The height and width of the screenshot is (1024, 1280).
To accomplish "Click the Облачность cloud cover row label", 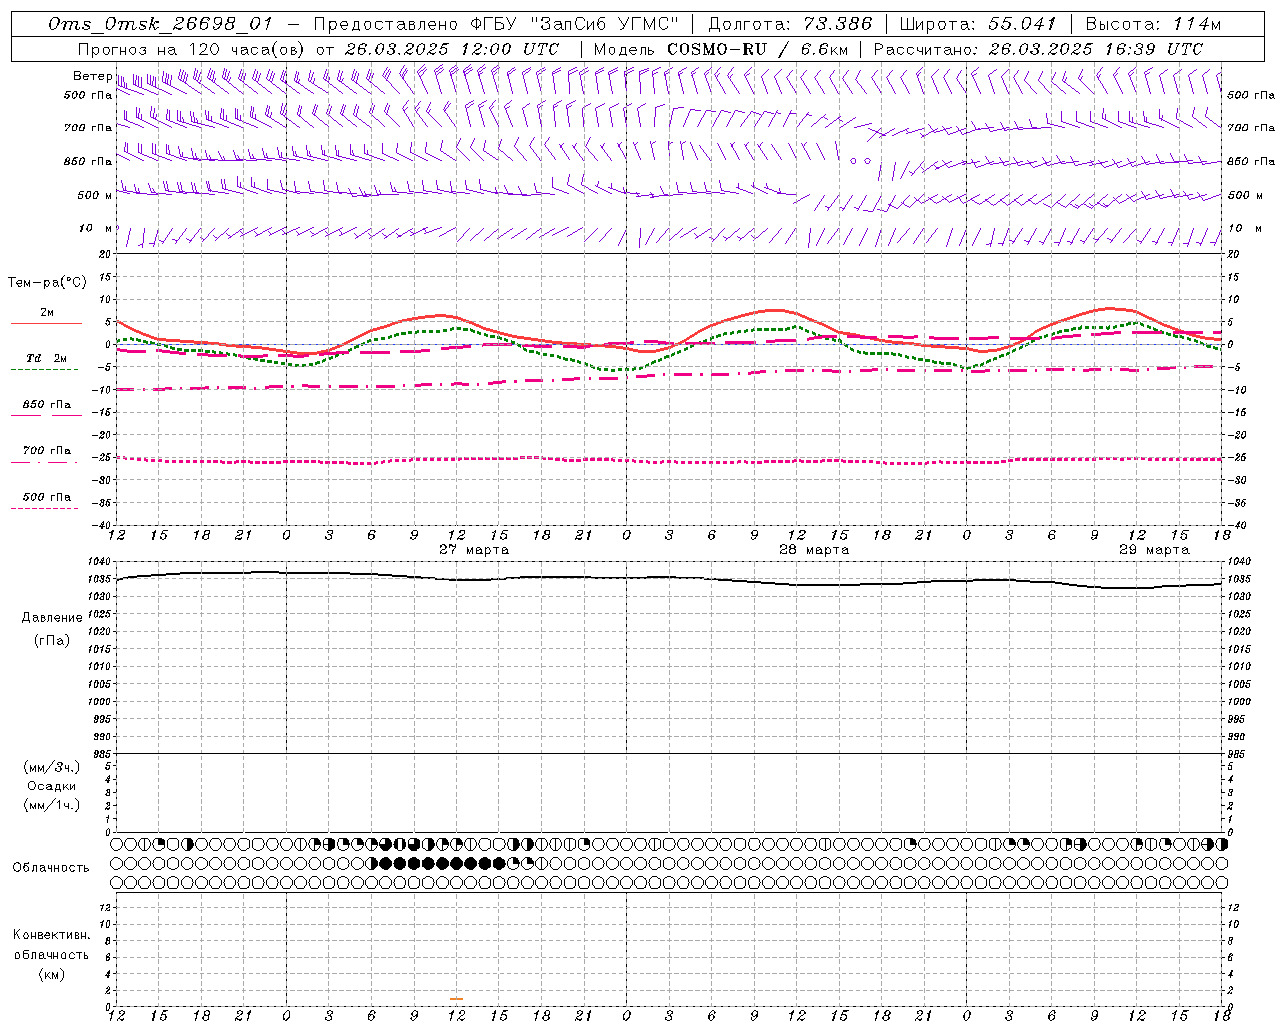I will [x=51, y=867].
